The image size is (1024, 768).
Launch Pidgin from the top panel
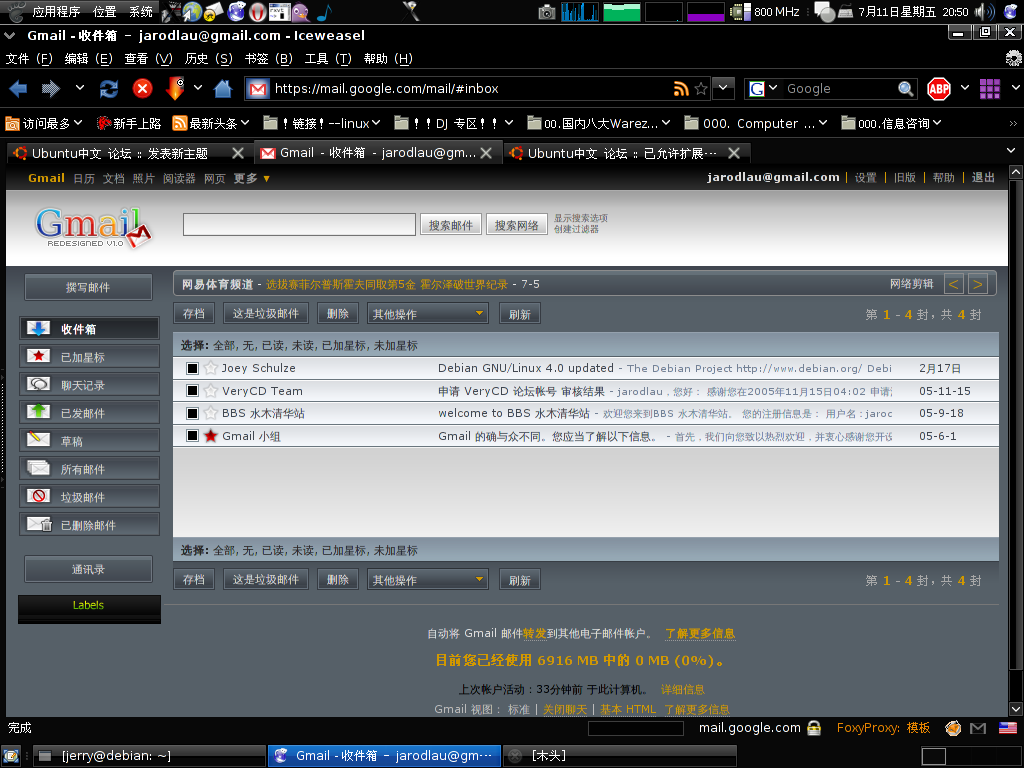[300, 11]
